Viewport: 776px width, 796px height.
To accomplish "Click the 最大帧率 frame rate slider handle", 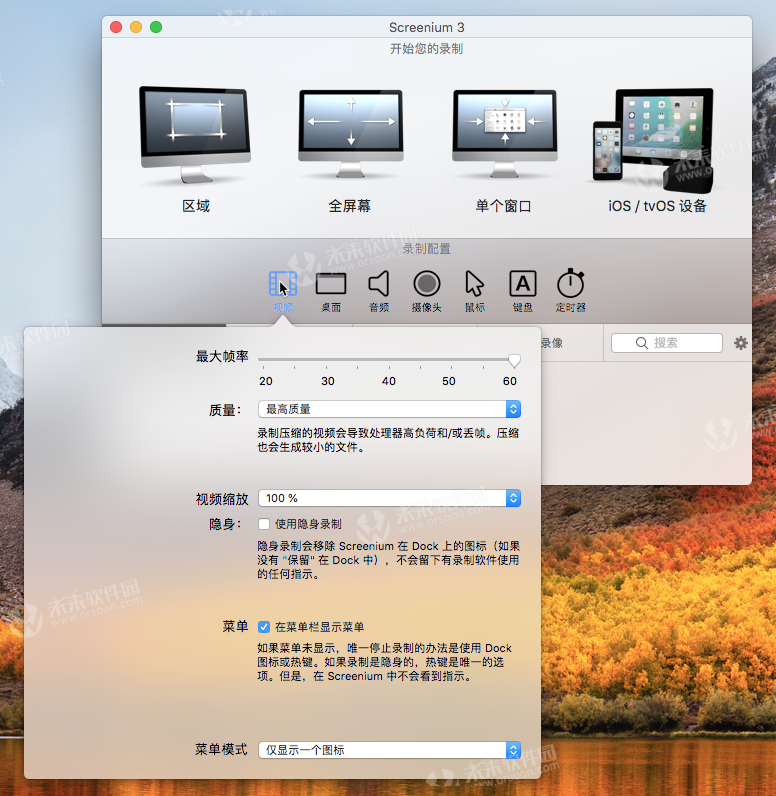I will coord(514,360).
